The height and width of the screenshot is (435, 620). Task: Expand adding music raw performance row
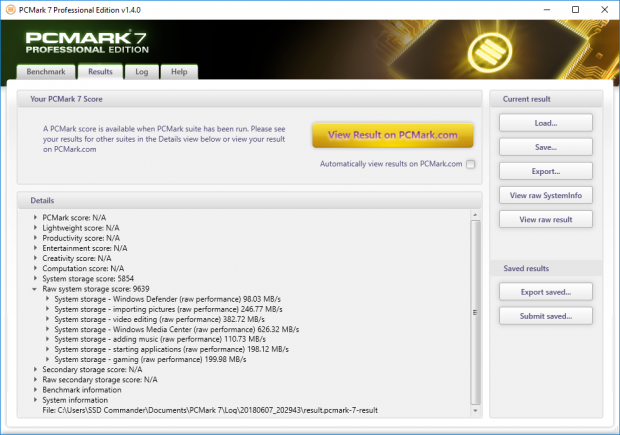(x=47, y=339)
